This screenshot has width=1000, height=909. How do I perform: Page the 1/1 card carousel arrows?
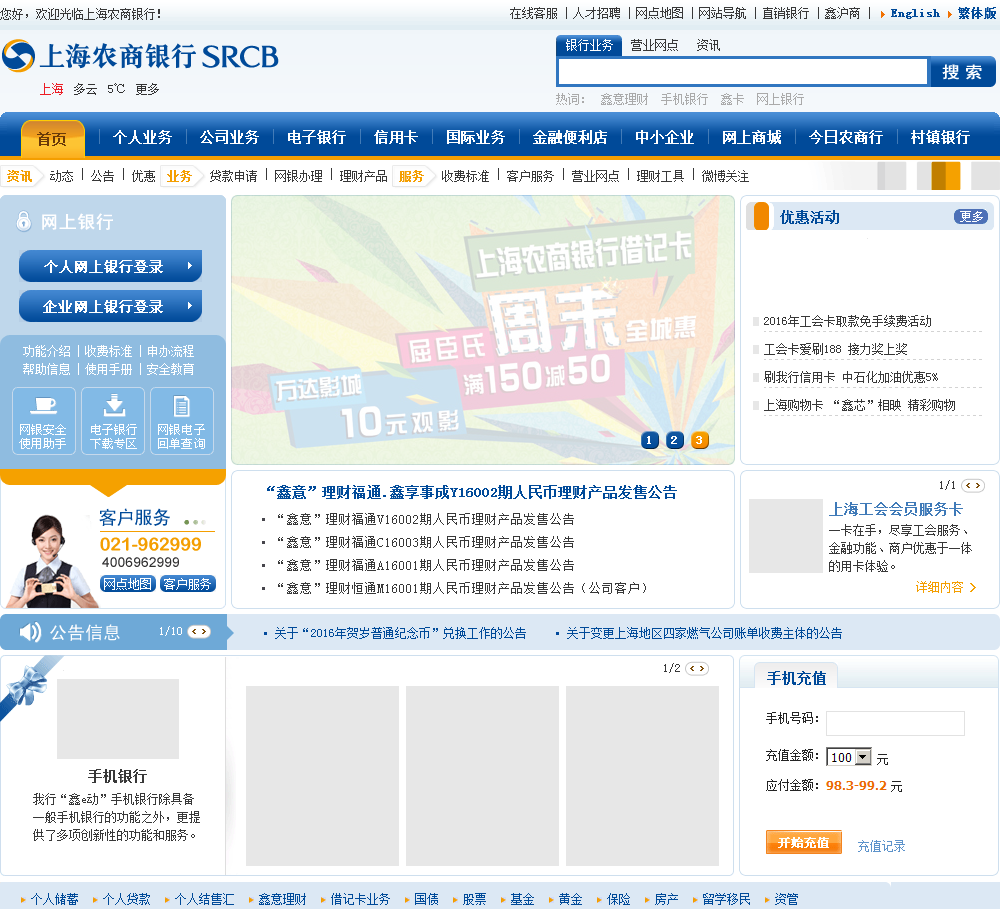[973, 485]
